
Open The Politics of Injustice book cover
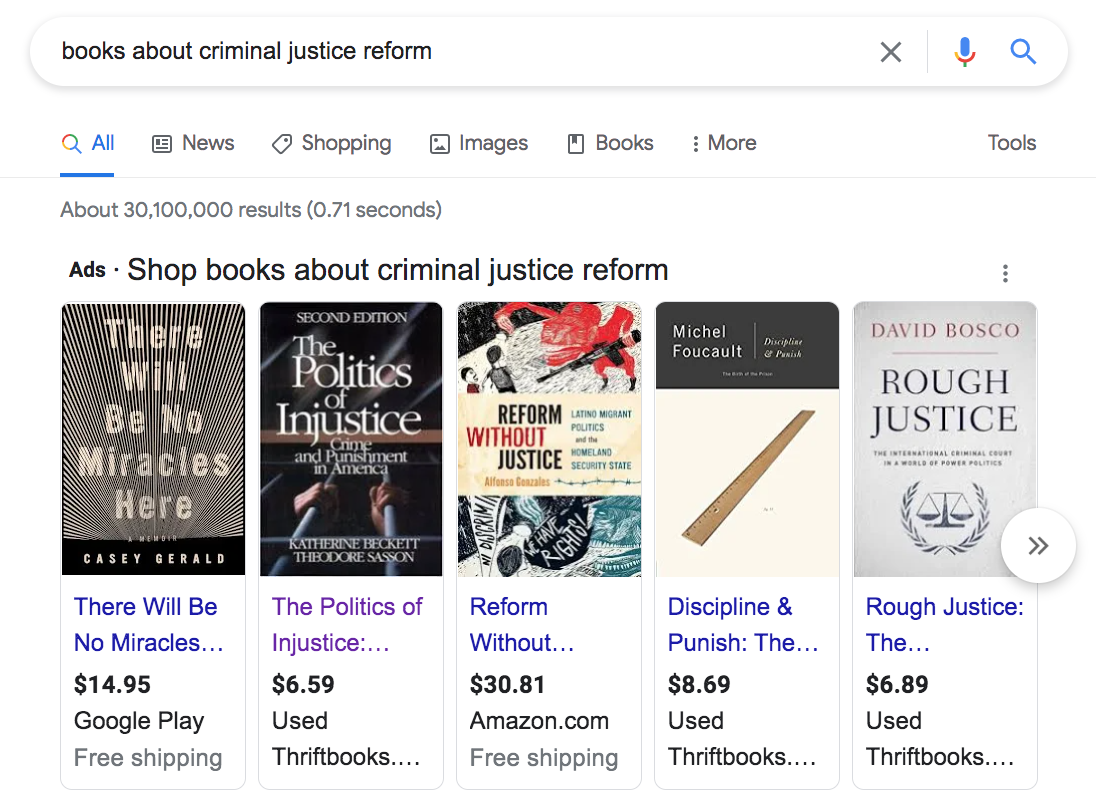[x=351, y=439]
